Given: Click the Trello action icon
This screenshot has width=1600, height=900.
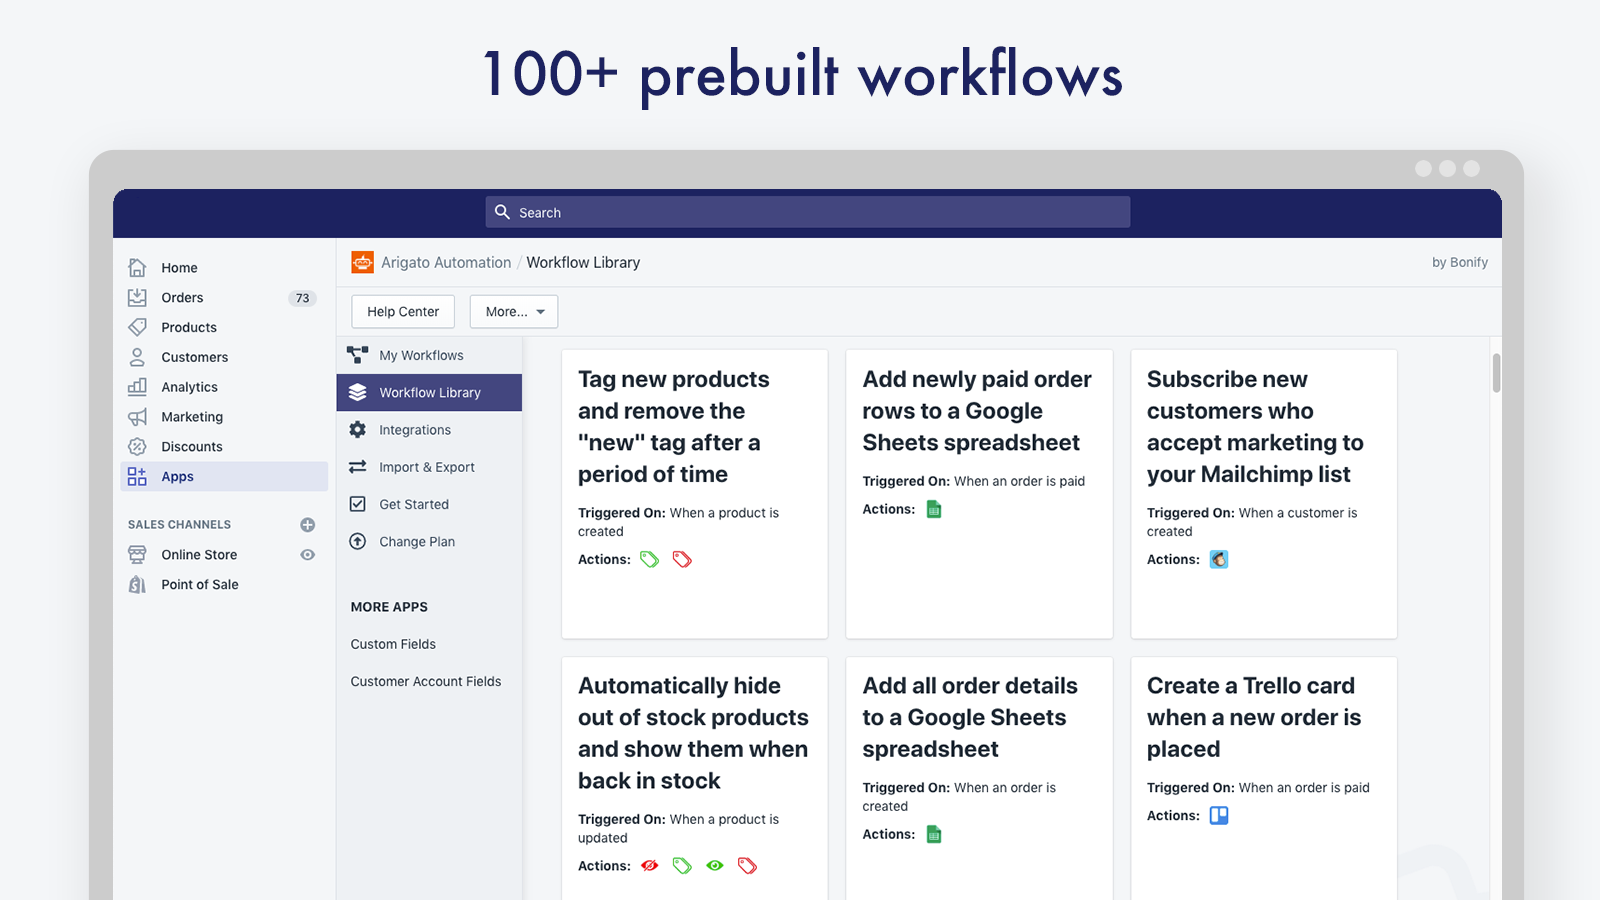Looking at the screenshot, I should click(1218, 815).
